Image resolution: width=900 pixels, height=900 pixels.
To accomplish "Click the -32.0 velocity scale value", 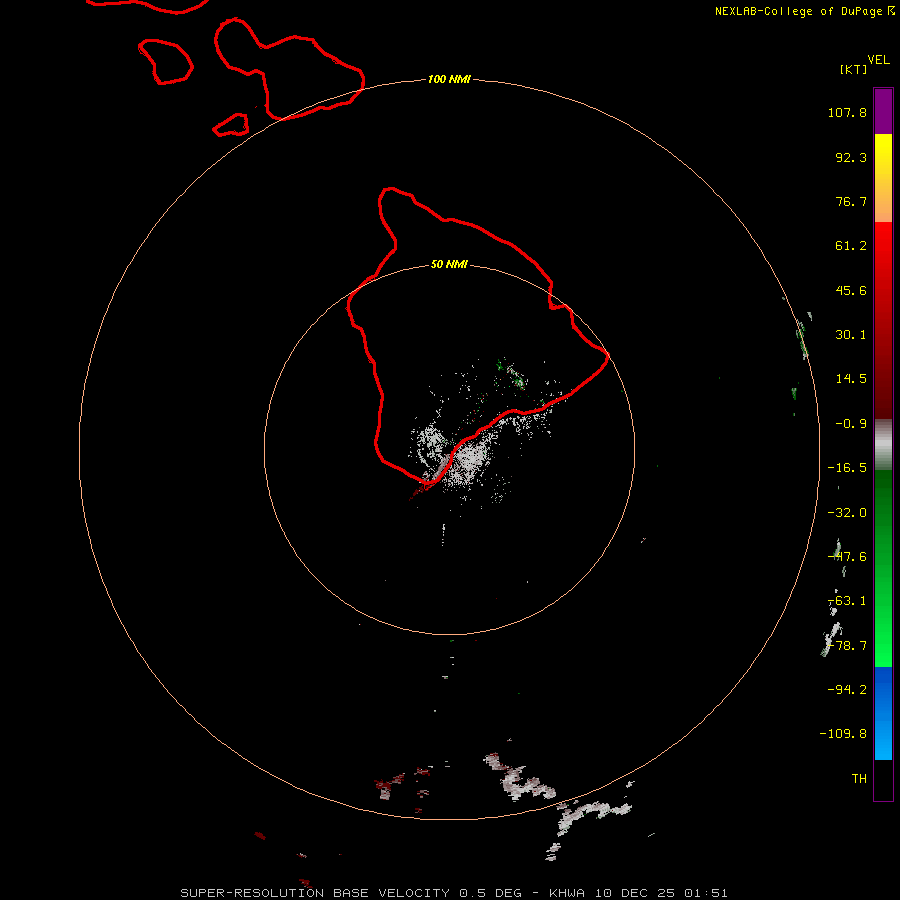I will [847, 513].
